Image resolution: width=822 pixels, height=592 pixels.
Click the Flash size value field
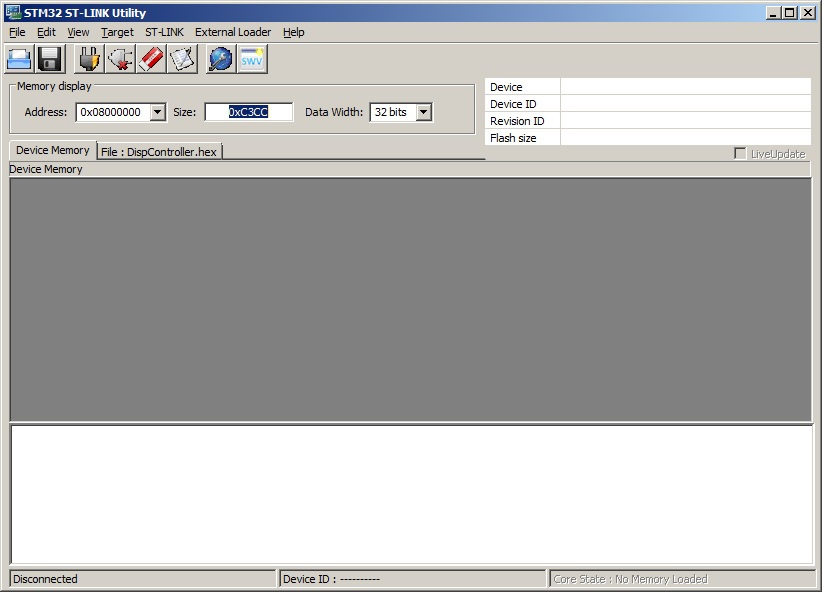[686, 137]
